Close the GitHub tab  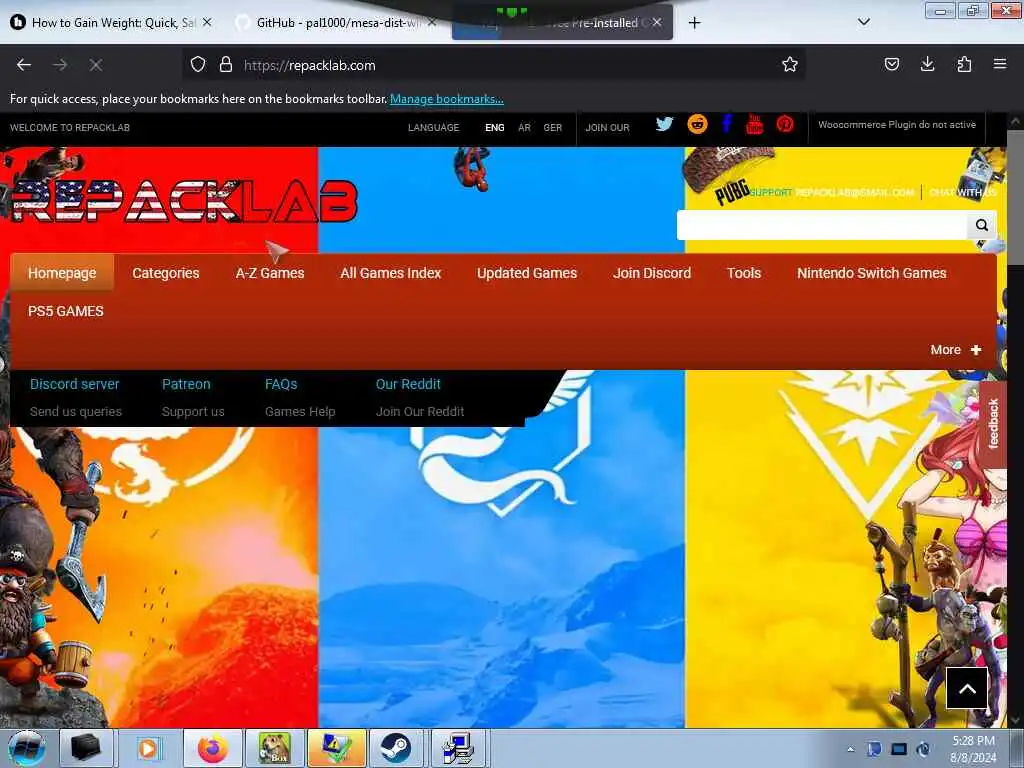tap(432, 22)
